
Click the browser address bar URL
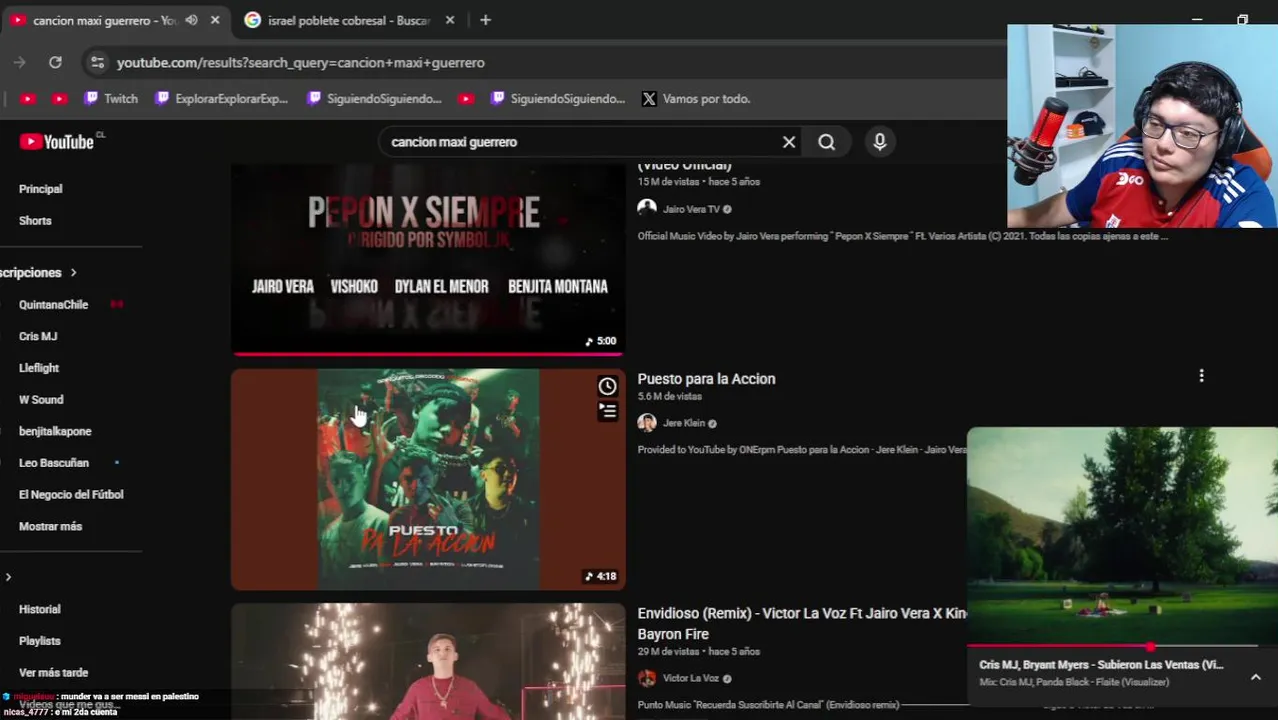pos(300,62)
